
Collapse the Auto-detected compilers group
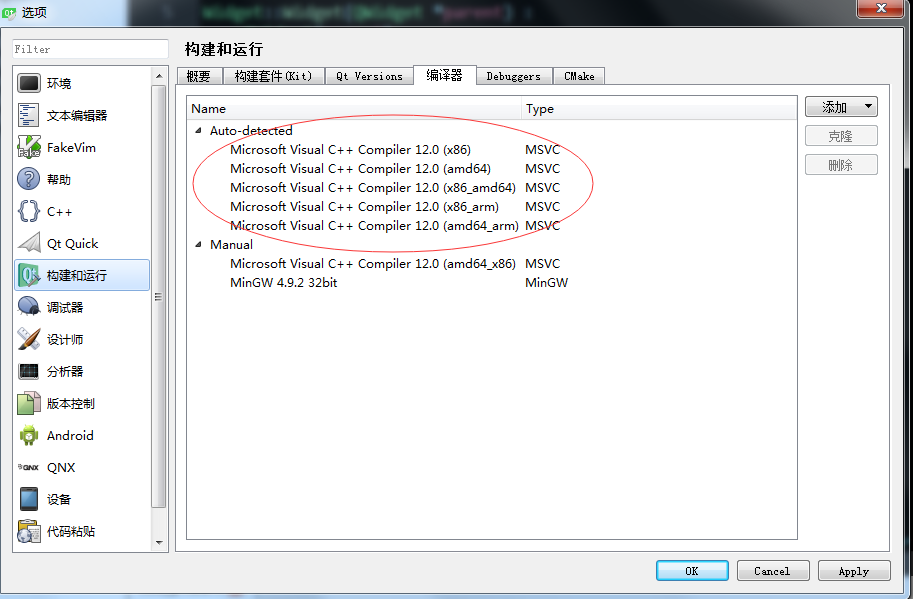tap(198, 130)
